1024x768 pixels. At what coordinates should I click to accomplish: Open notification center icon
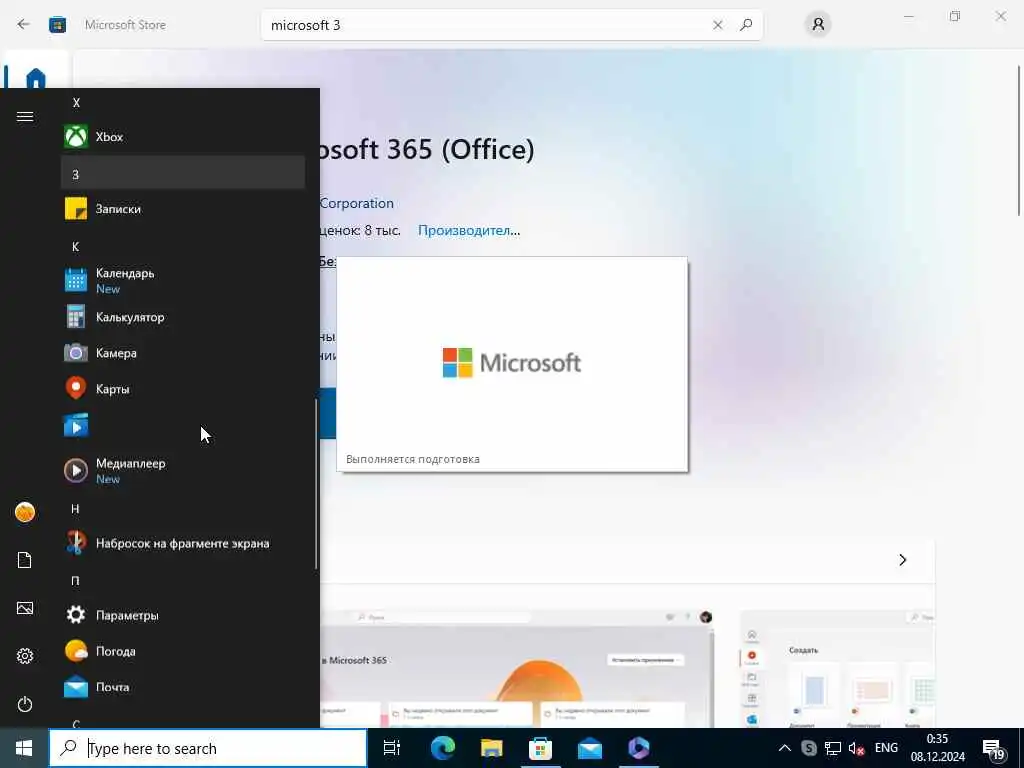[993, 748]
